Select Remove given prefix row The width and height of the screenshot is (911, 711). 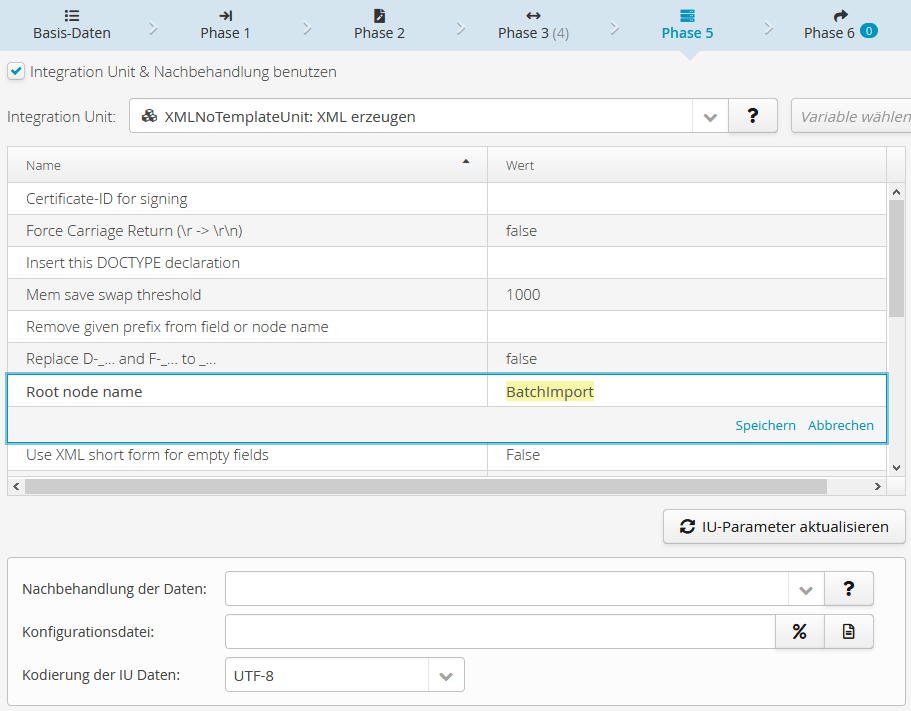(x=447, y=326)
